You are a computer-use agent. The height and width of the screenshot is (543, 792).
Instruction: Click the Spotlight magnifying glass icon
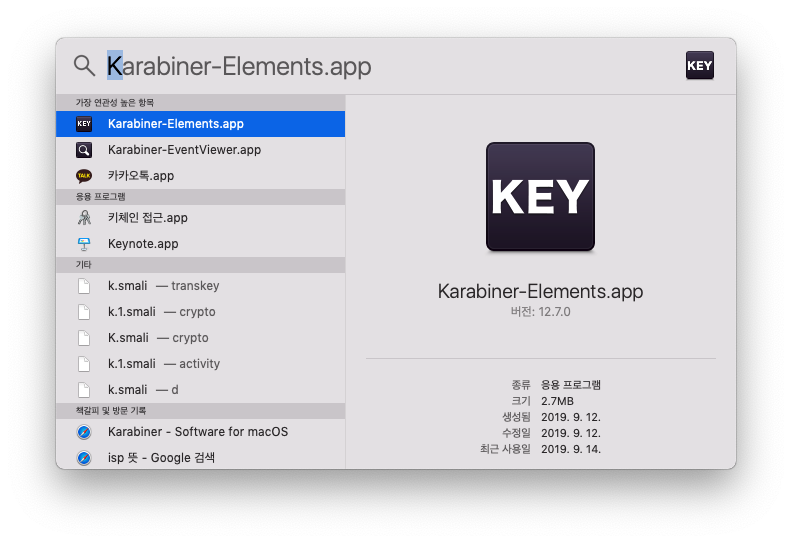tap(84, 66)
